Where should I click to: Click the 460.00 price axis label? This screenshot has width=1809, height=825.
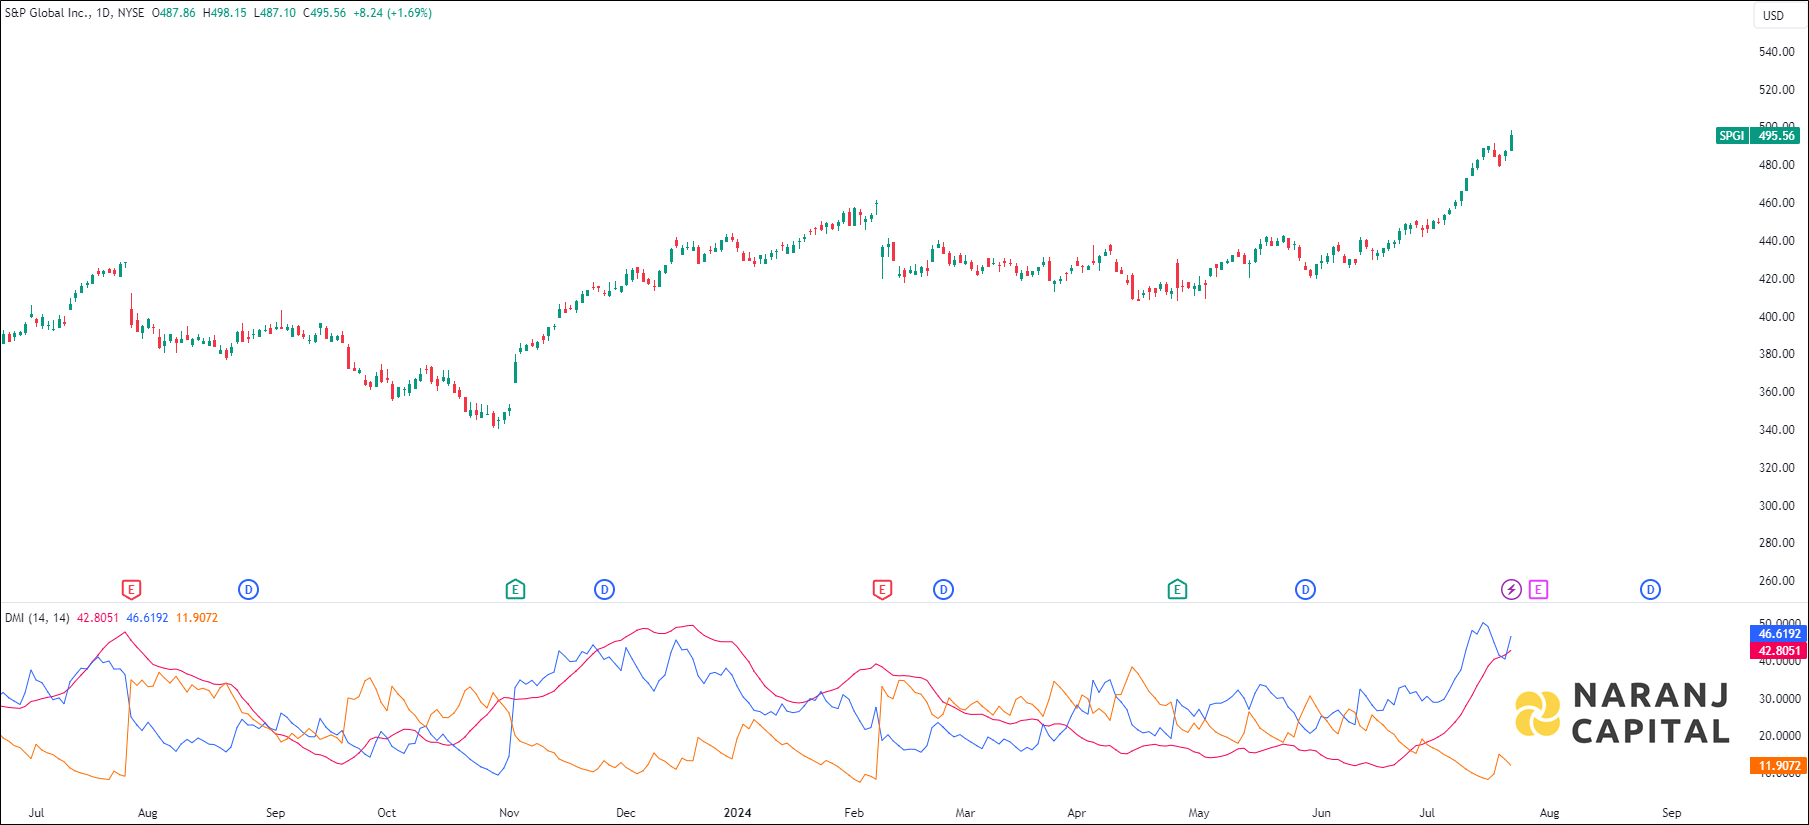coord(1777,203)
